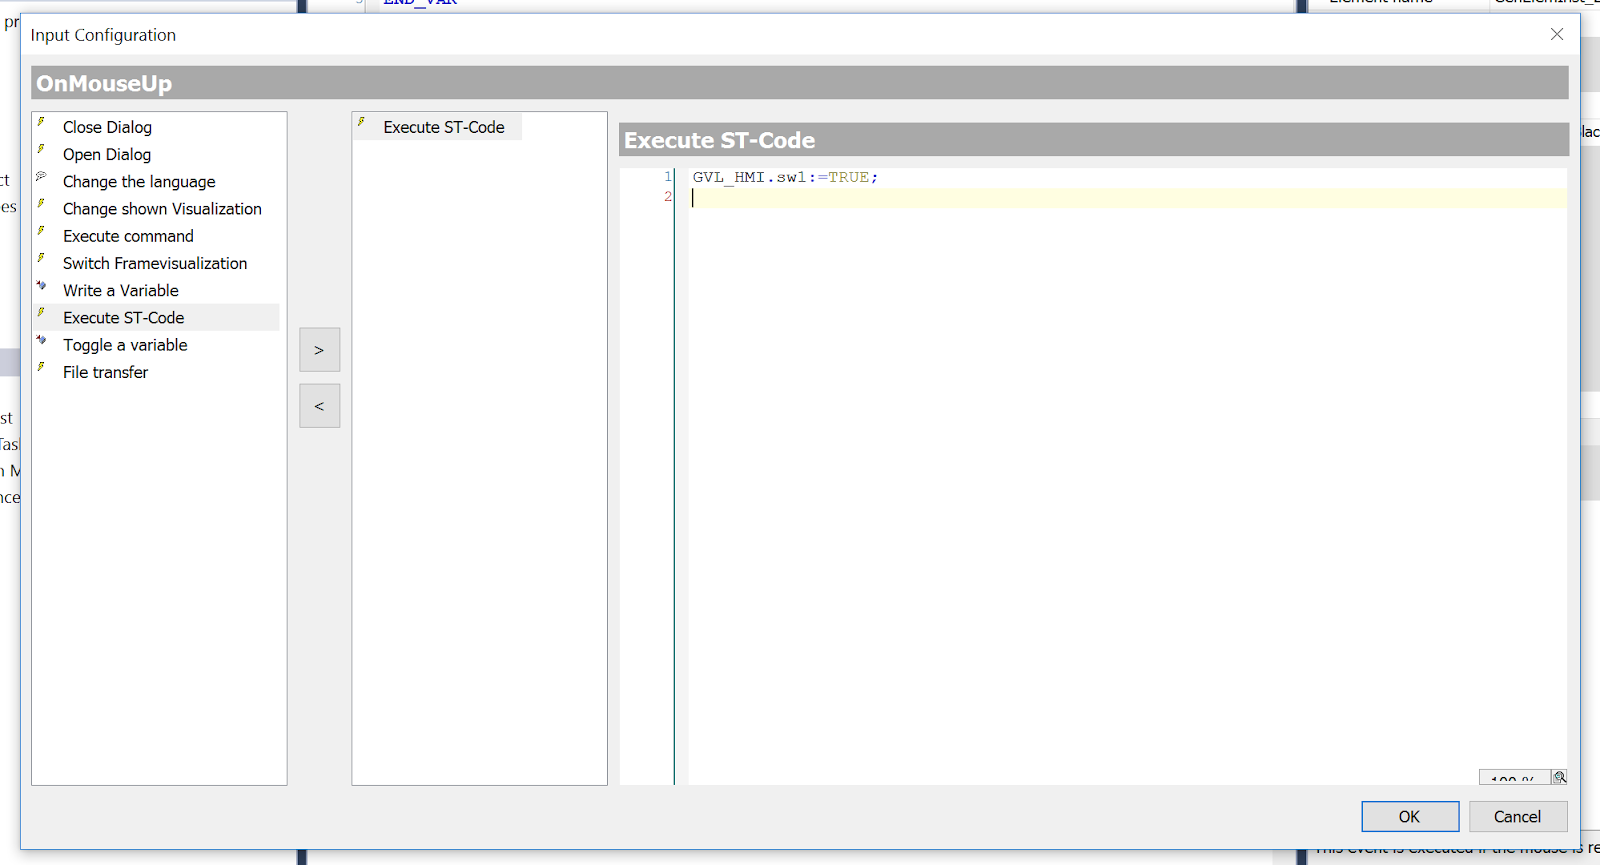Screen dimensions: 1600x865
Task: Select Write a Variable action
Action: [x=121, y=290]
